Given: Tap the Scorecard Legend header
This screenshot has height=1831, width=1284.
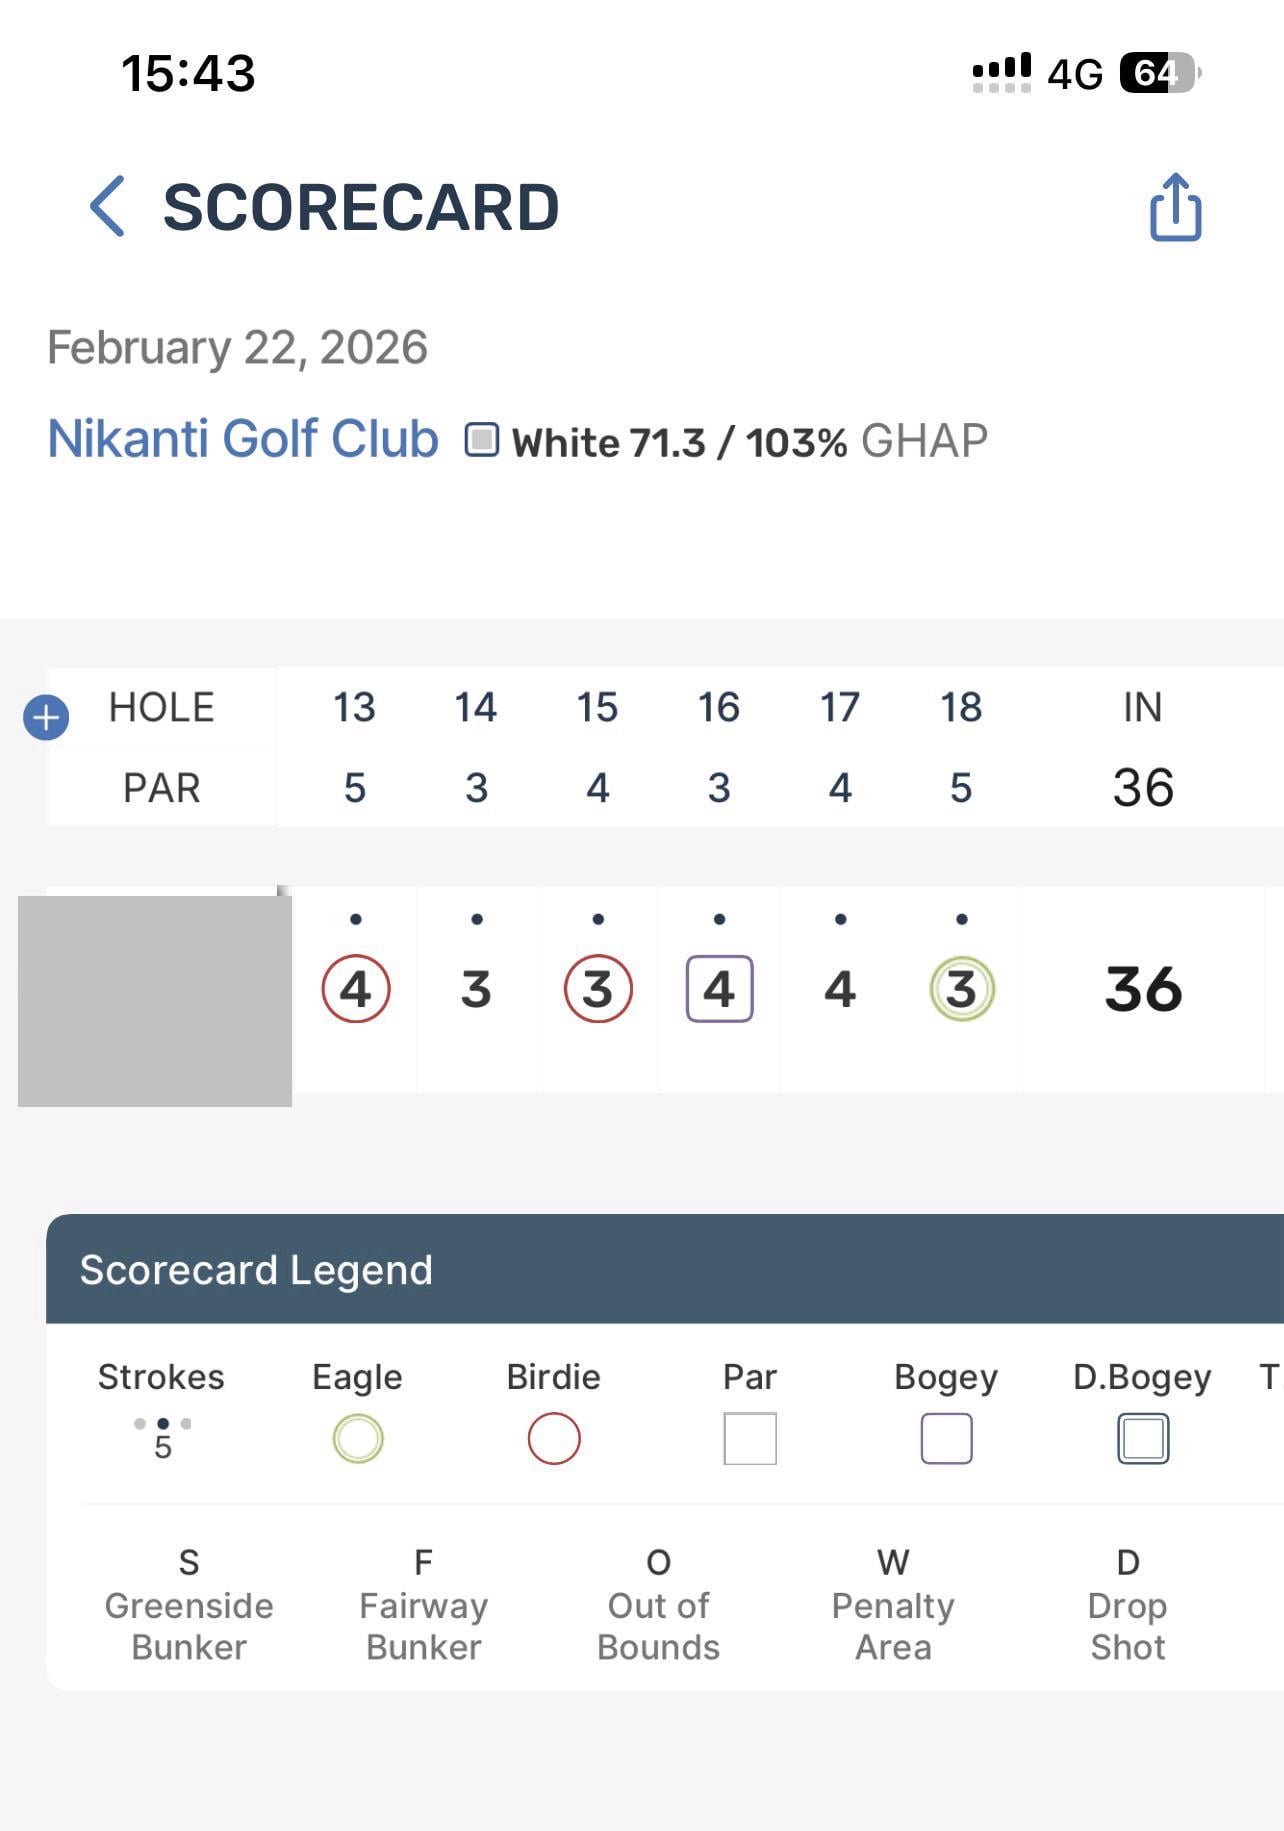Looking at the screenshot, I should [x=256, y=1270].
